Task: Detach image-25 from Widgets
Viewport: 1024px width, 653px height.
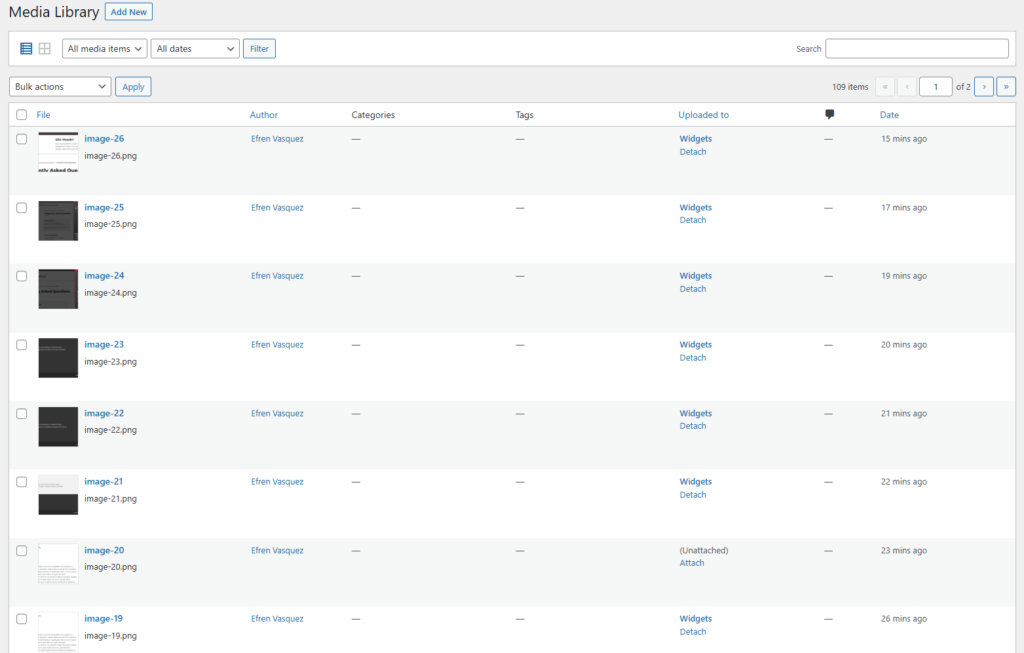Action: (693, 219)
